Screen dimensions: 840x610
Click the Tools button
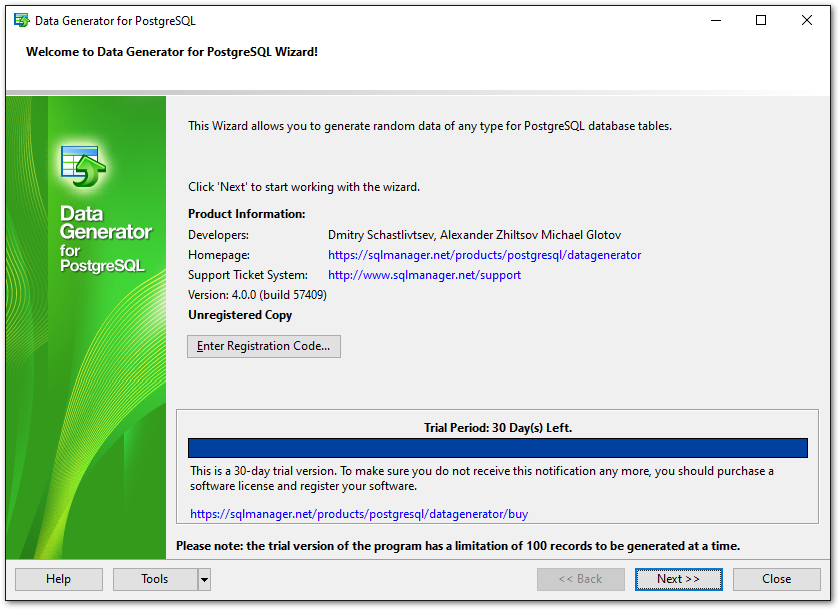pyautogui.click(x=155, y=579)
